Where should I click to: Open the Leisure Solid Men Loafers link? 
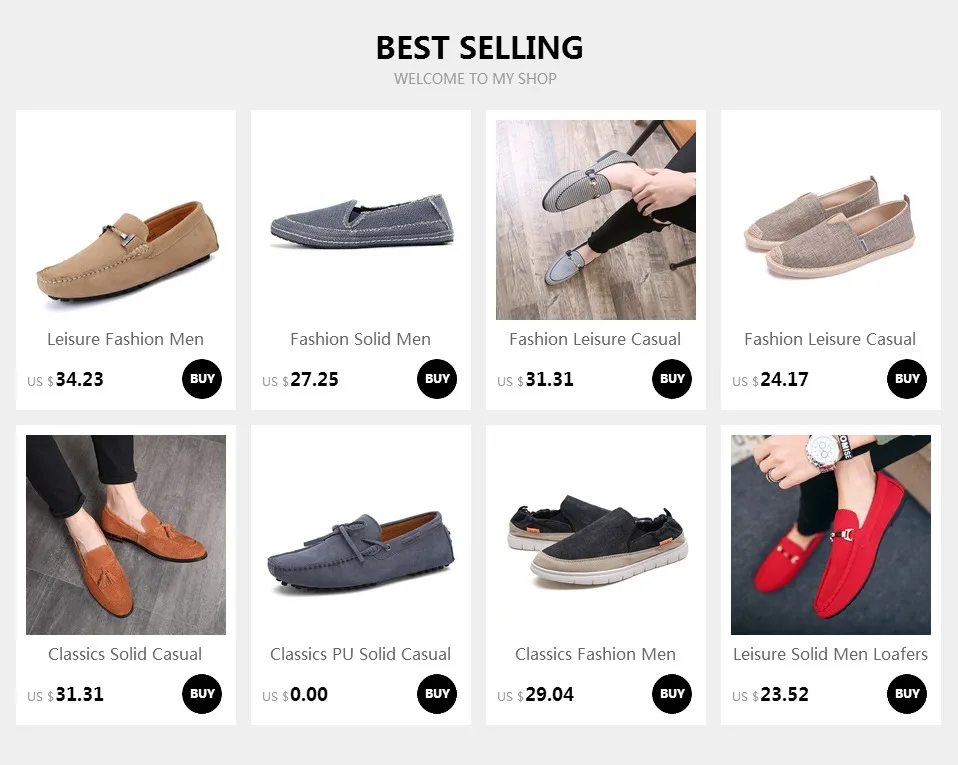[x=830, y=654]
